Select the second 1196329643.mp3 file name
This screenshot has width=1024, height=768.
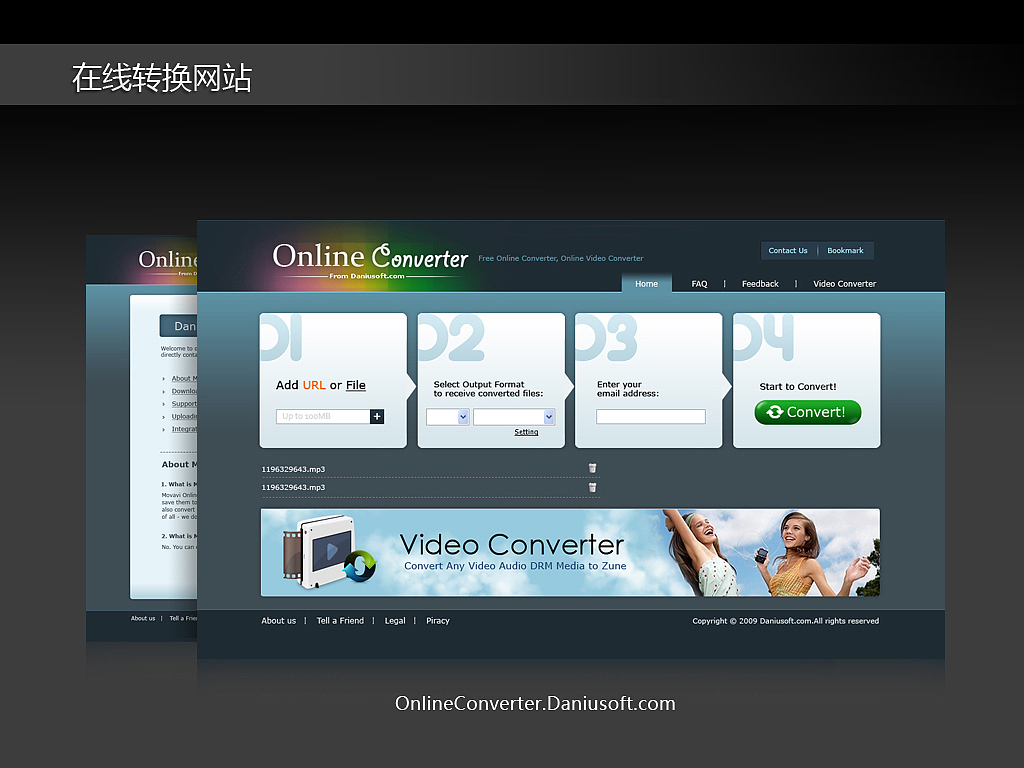point(293,487)
